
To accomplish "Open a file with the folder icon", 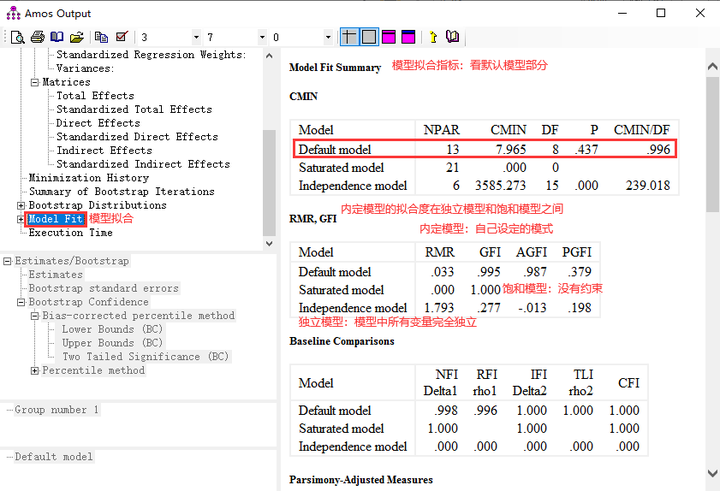I will pos(77,37).
